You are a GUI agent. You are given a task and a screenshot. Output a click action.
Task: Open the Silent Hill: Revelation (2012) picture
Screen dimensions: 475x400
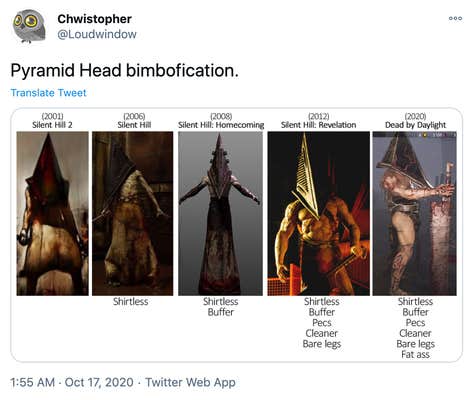pyautogui.click(x=319, y=213)
